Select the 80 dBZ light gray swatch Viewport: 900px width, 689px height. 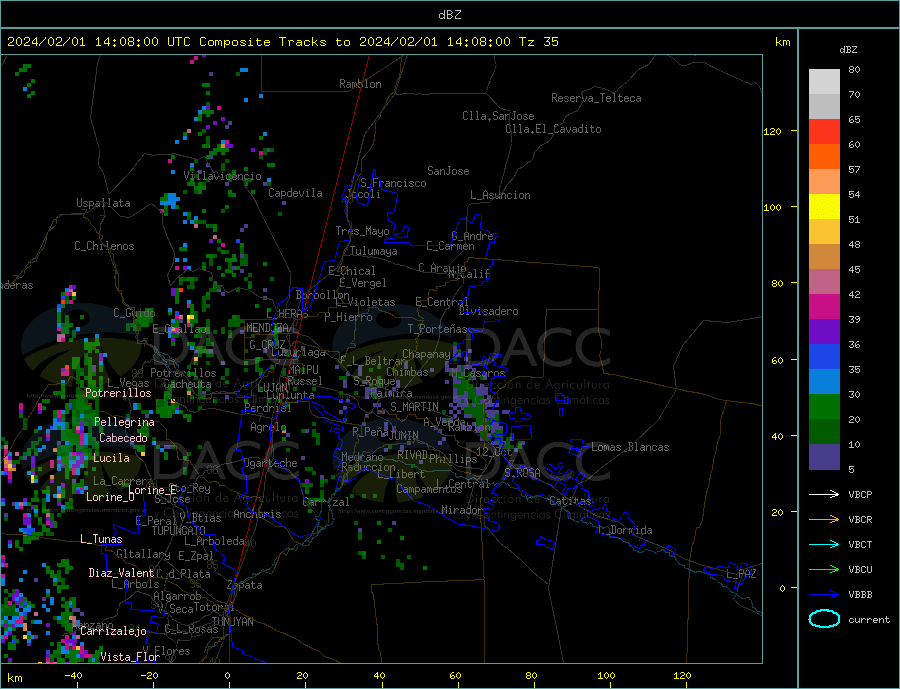pyautogui.click(x=824, y=82)
